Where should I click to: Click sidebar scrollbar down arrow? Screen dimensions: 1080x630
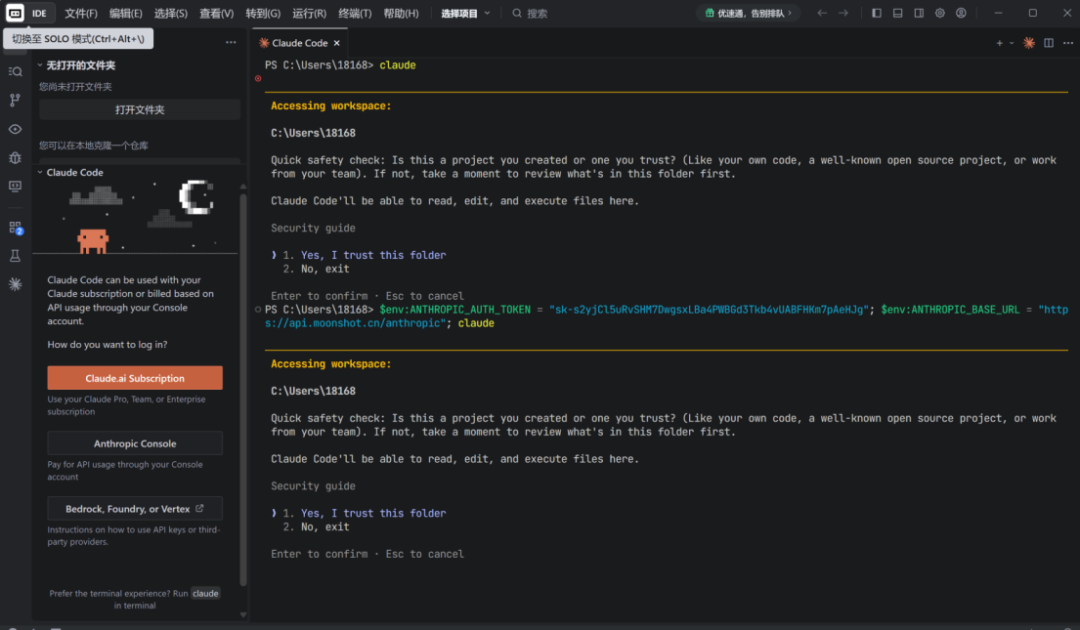pos(243,614)
